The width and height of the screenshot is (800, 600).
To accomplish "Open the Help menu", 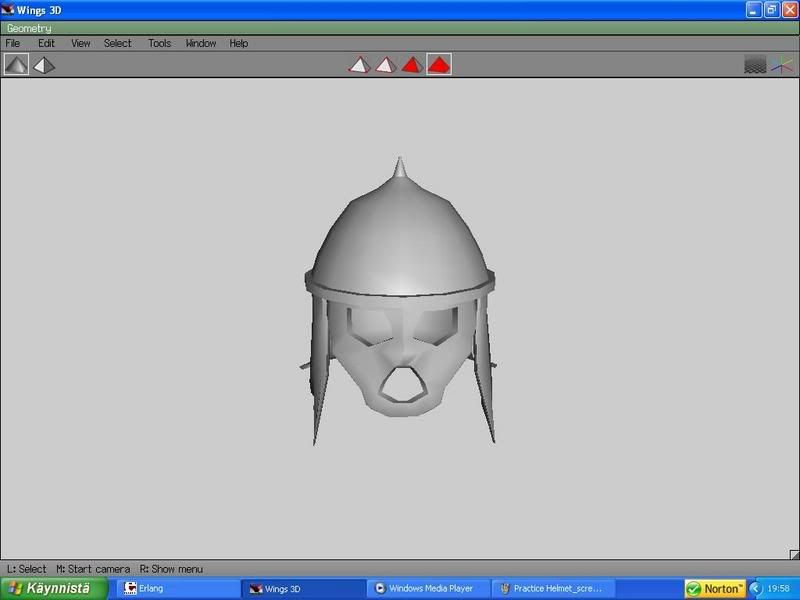I will 238,44.
